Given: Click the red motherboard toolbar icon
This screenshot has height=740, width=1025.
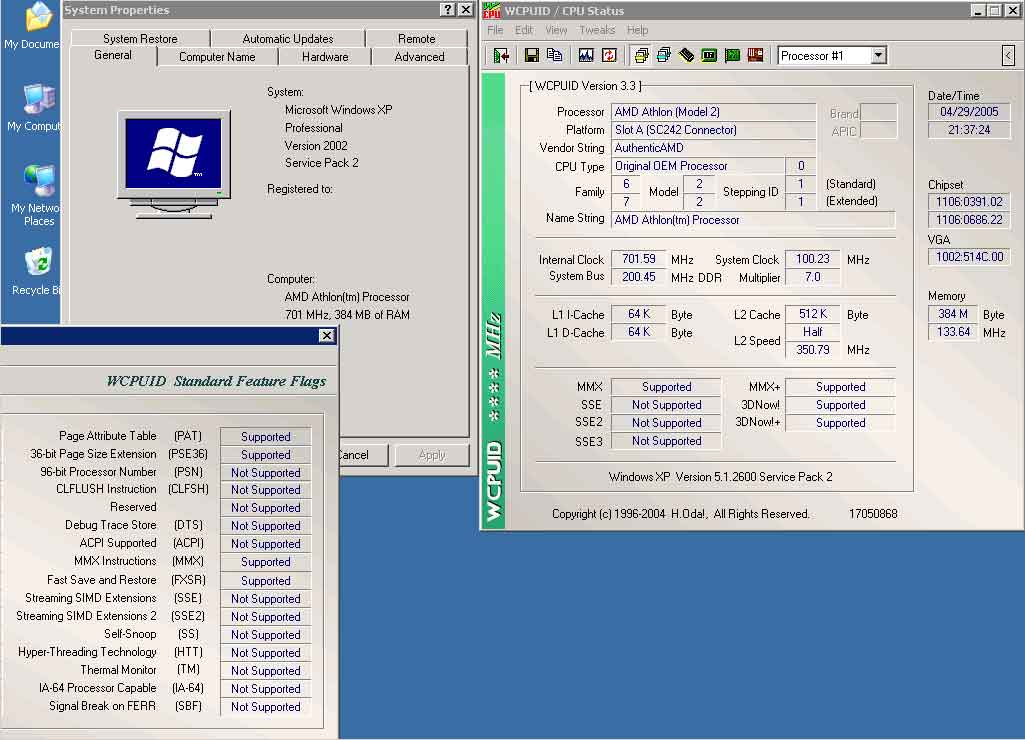Looking at the screenshot, I should click(x=755, y=56).
